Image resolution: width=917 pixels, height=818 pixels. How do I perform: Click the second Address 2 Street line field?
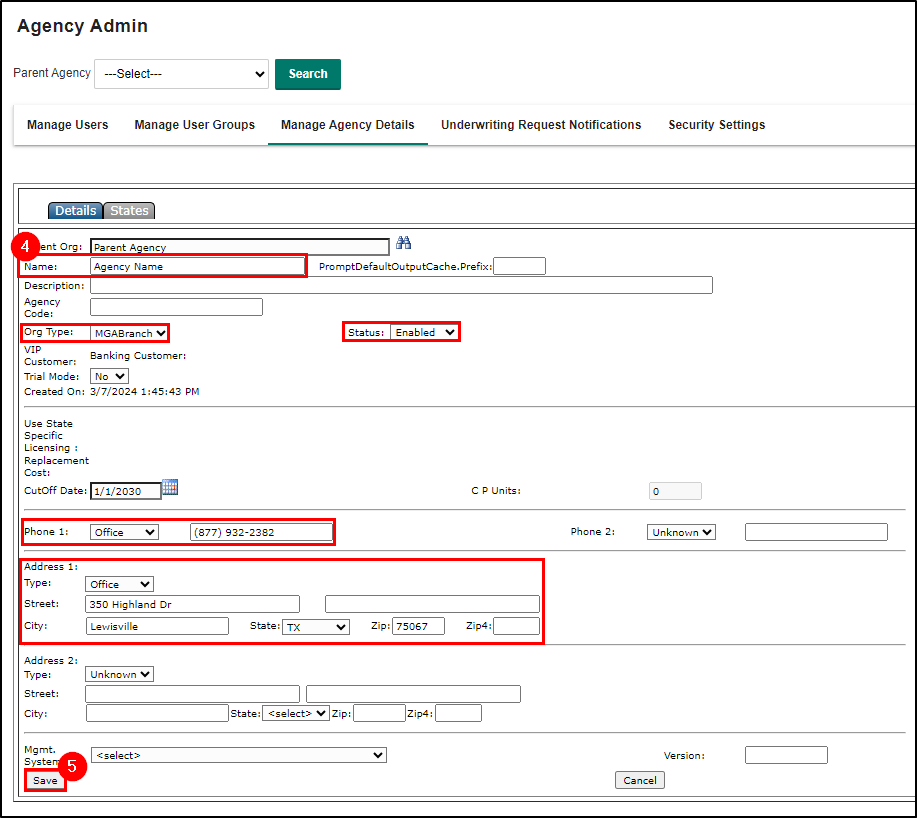[413, 694]
